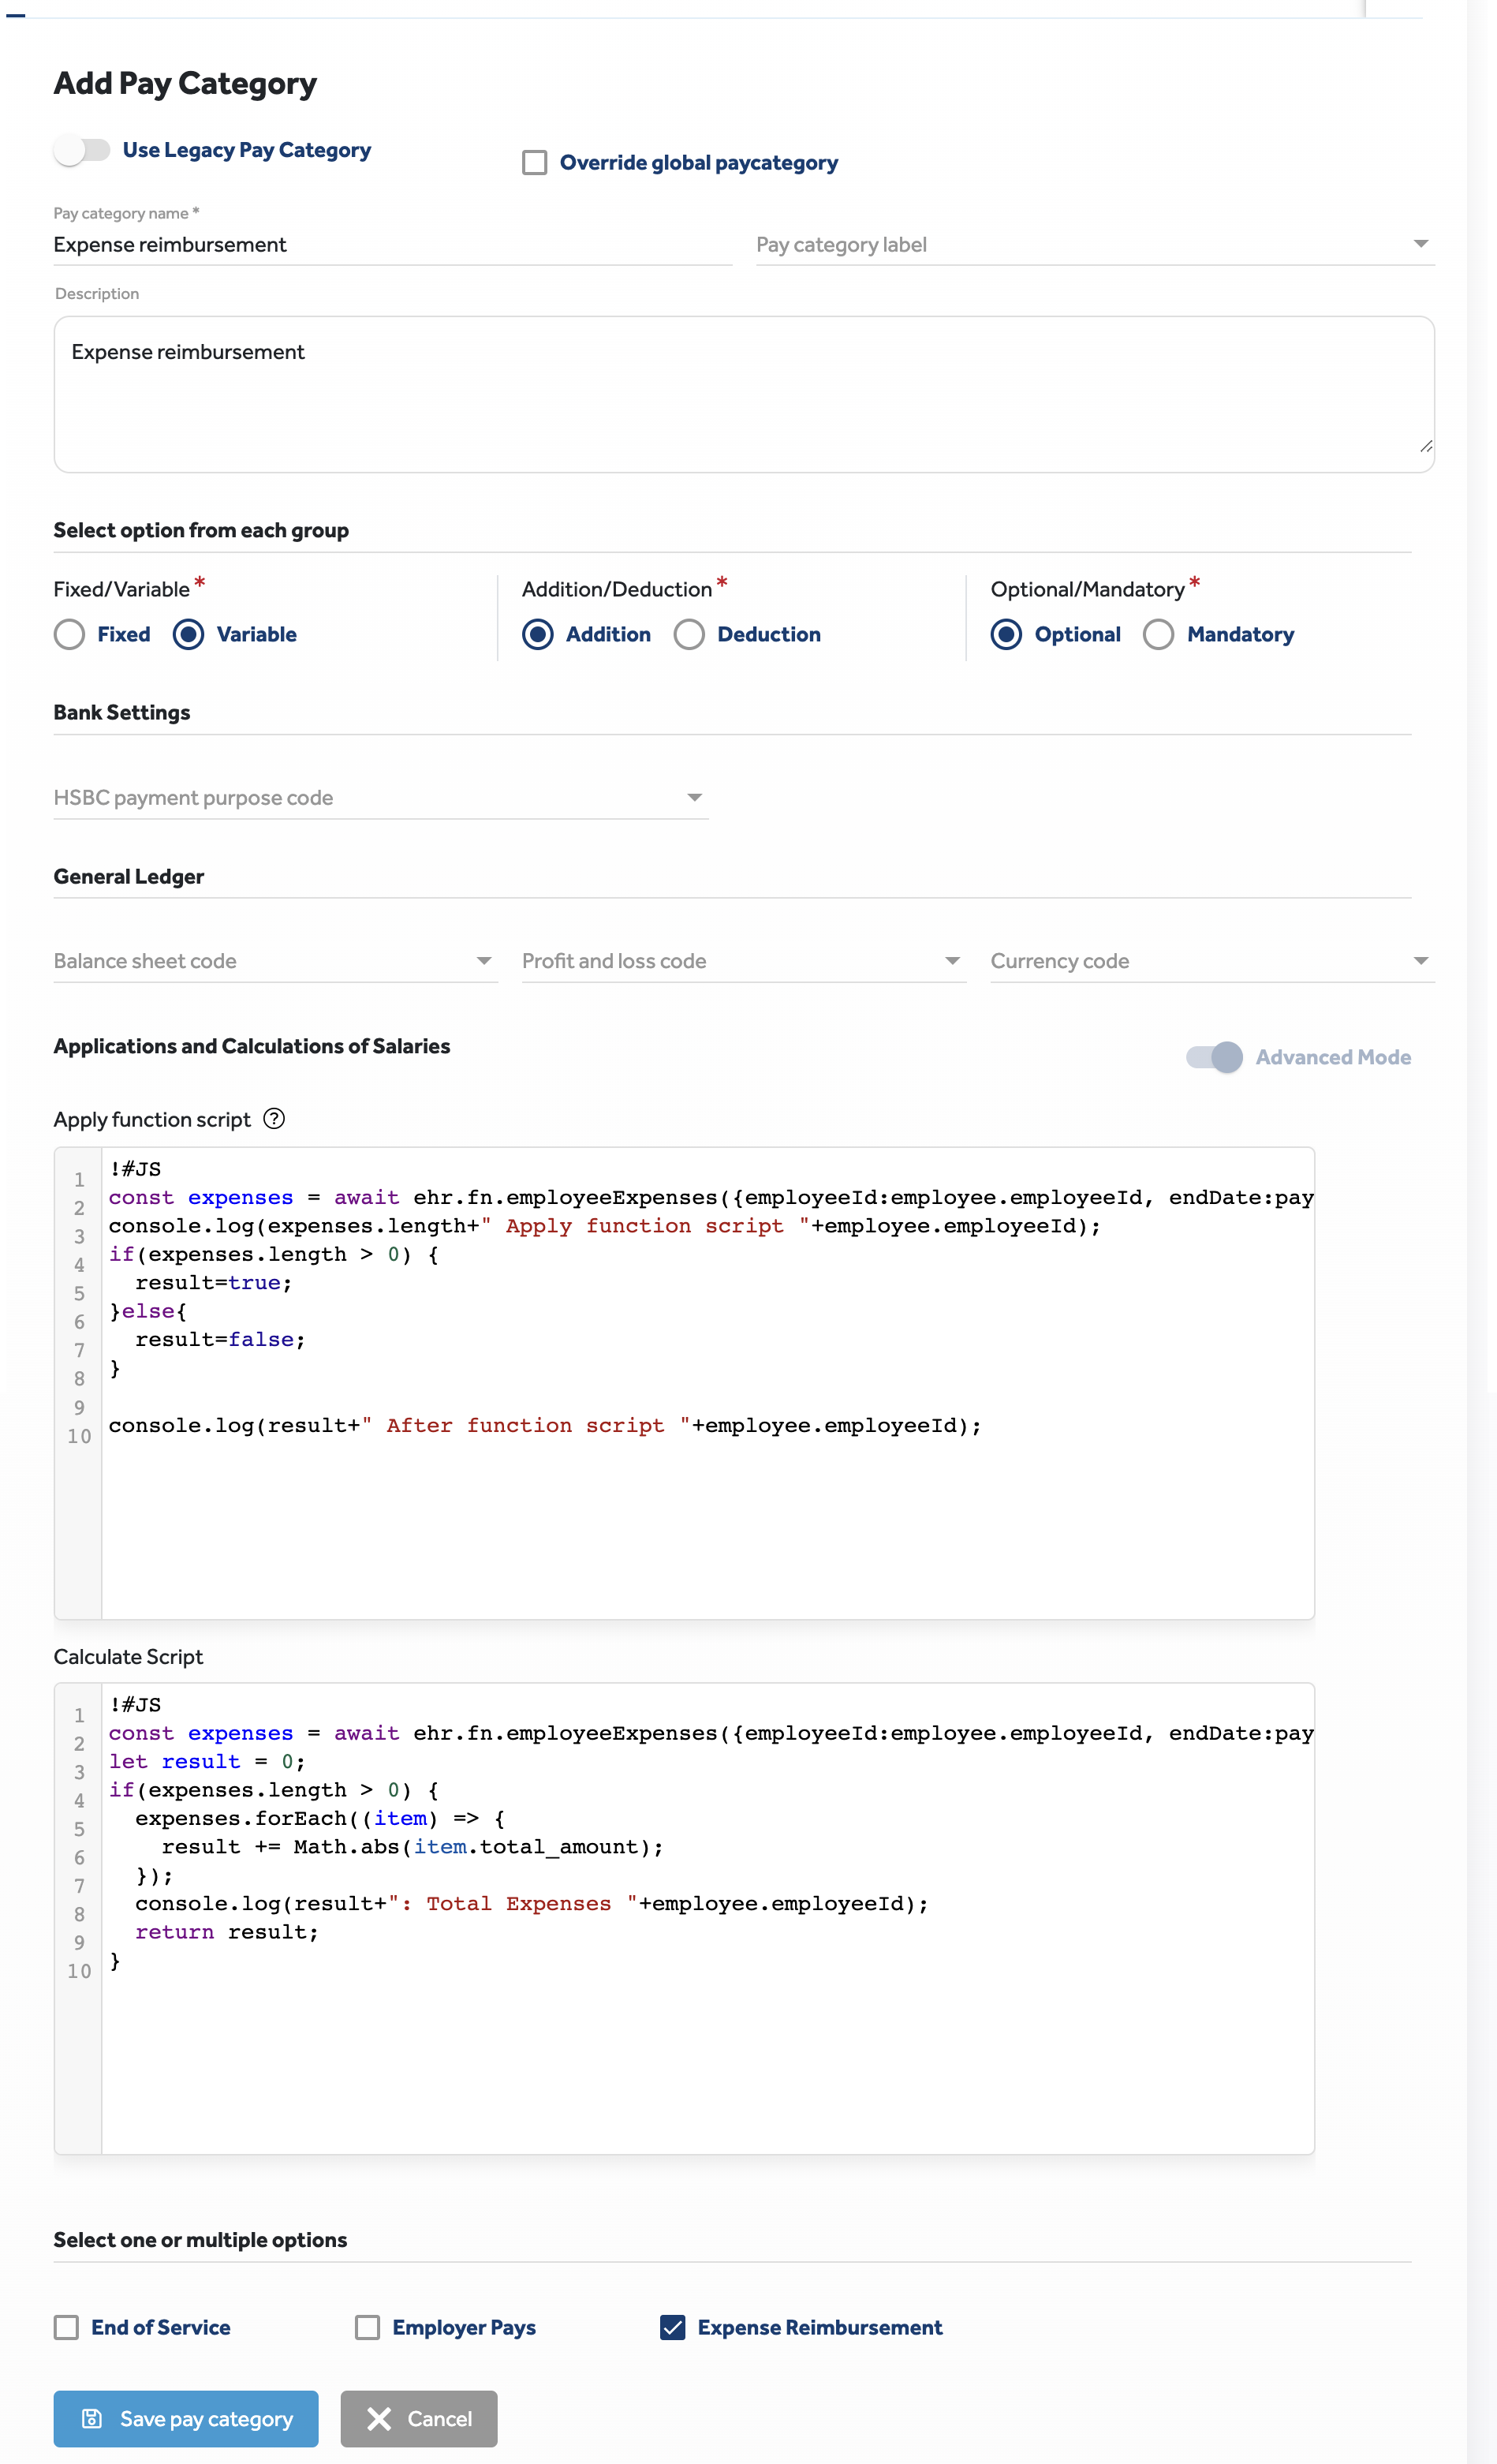Click the save icon on Save pay category
The height and width of the screenshot is (2464, 1497).
click(92, 2418)
